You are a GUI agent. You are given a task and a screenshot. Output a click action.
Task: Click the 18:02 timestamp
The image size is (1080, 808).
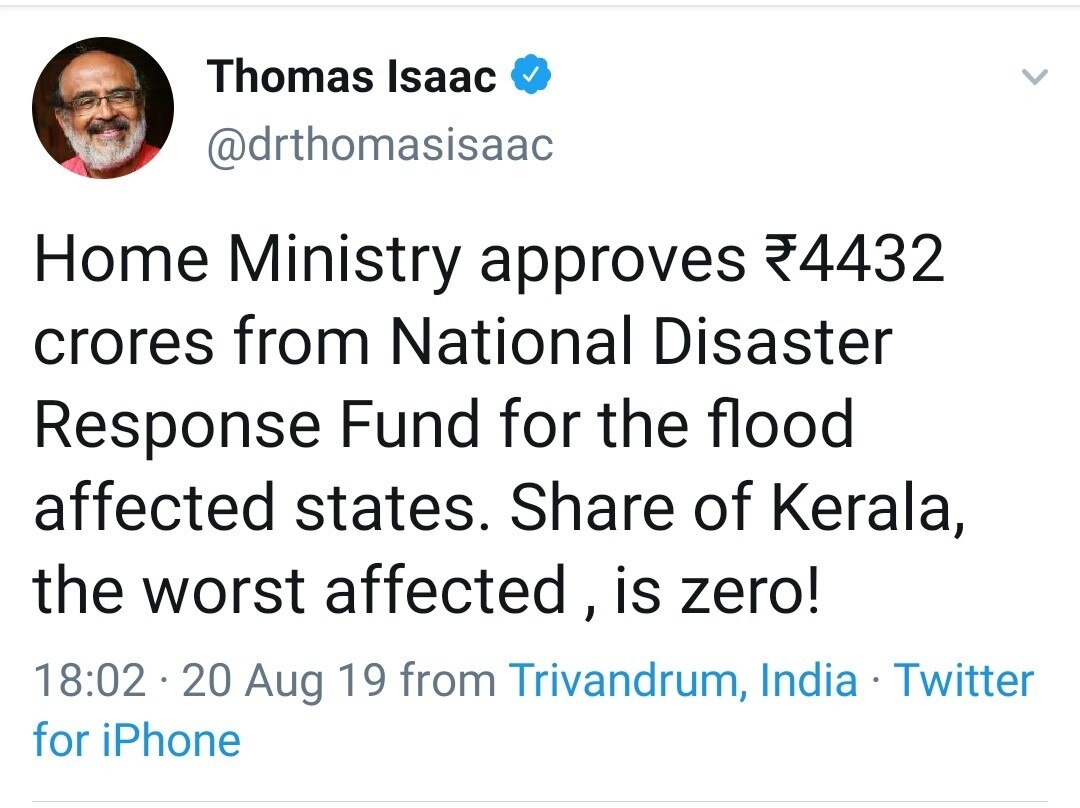pyautogui.click(x=90, y=681)
